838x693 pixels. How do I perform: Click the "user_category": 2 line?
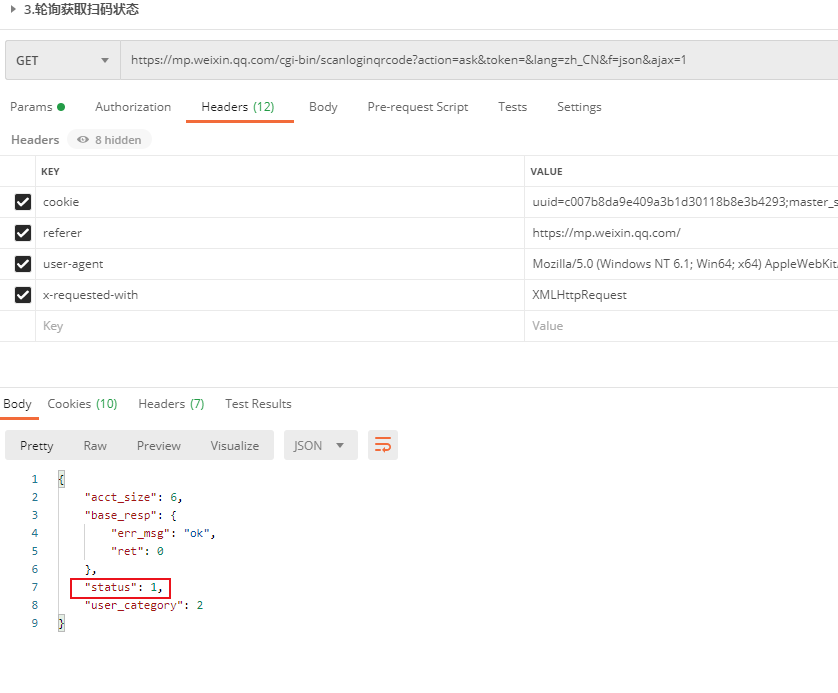pyautogui.click(x=144, y=605)
